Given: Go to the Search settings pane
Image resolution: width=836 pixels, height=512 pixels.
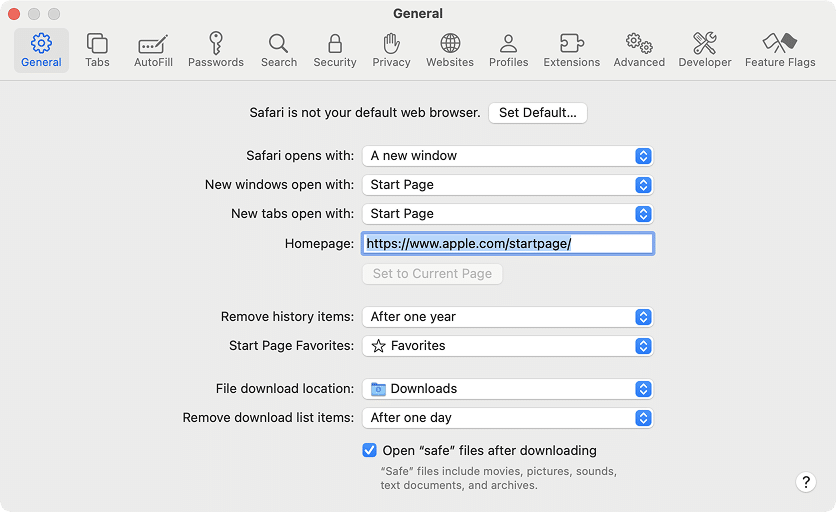Looking at the screenshot, I should 279,51.
